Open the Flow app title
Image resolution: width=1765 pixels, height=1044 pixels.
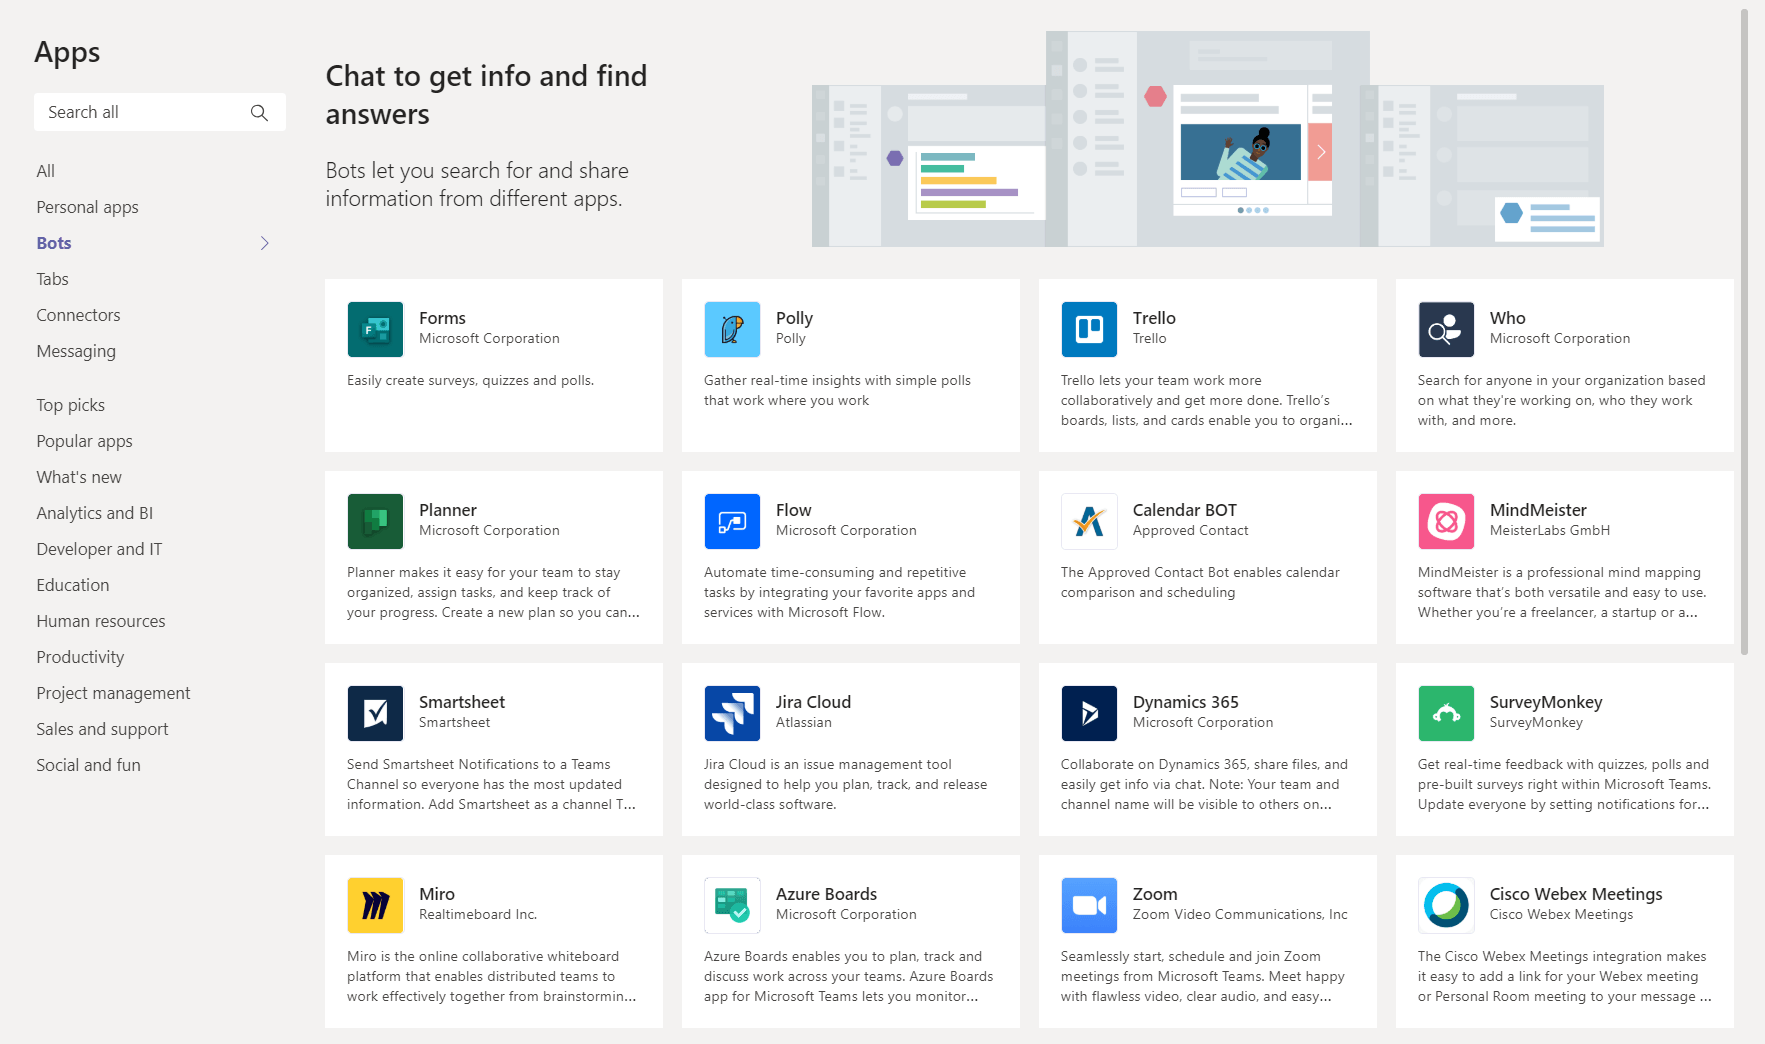(x=794, y=510)
